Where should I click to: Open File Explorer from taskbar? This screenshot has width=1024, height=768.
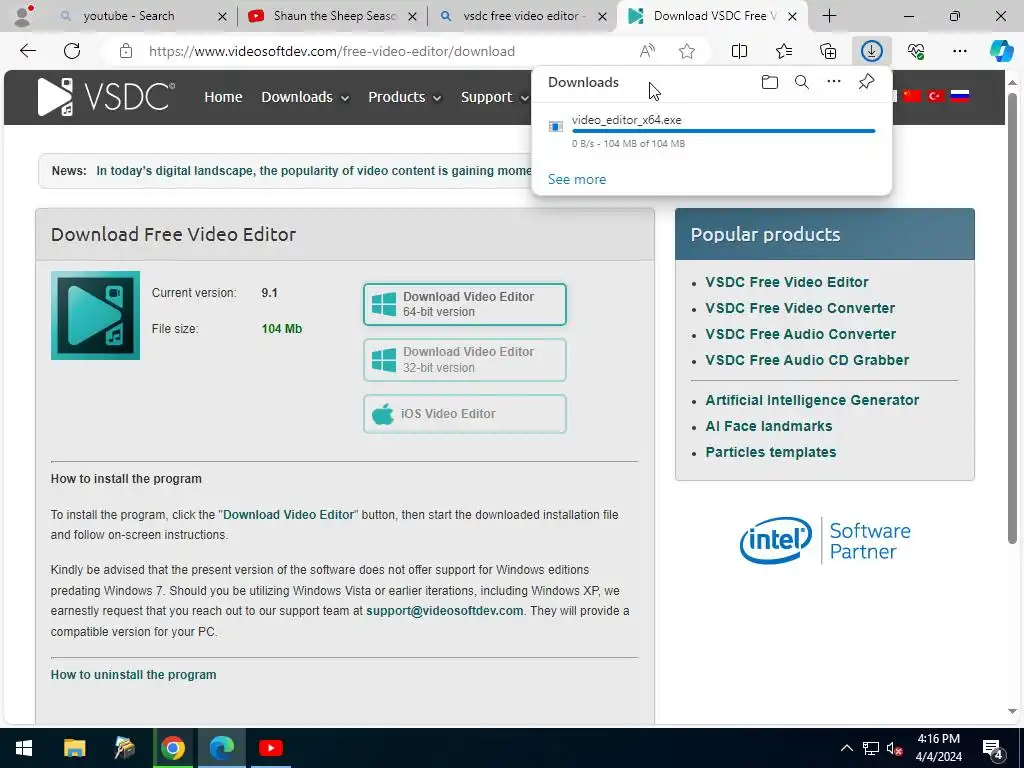(74, 748)
